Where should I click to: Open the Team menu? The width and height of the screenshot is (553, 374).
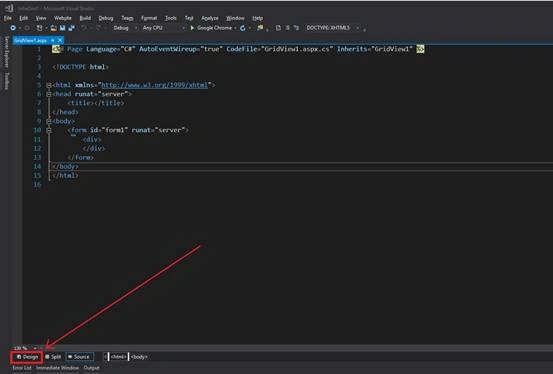[127, 18]
